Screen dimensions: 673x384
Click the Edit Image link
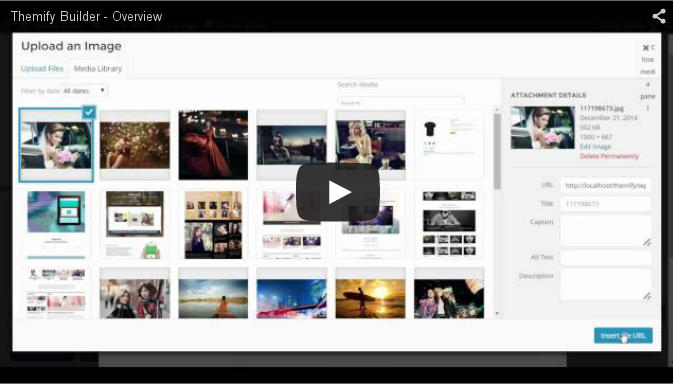tap(595, 147)
